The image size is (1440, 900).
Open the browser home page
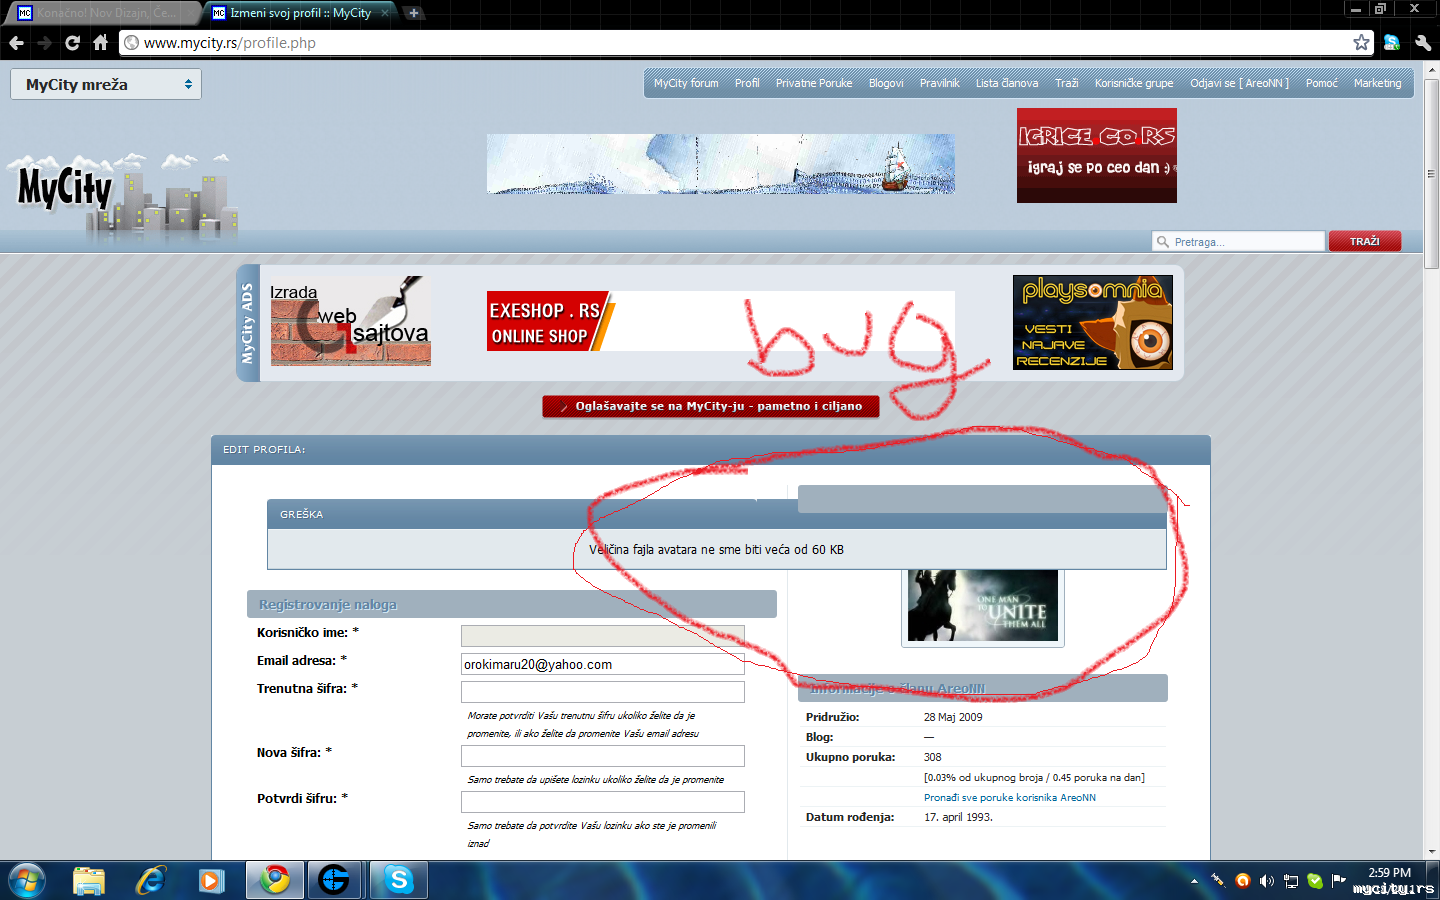tap(100, 43)
